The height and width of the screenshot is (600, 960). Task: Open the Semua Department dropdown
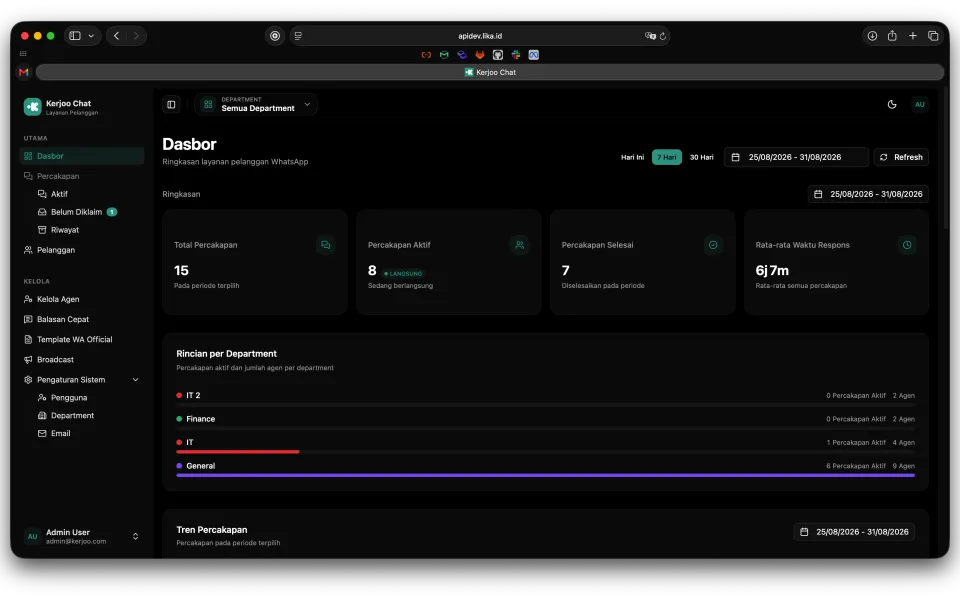pyautogui.click(x=257, y=105)
